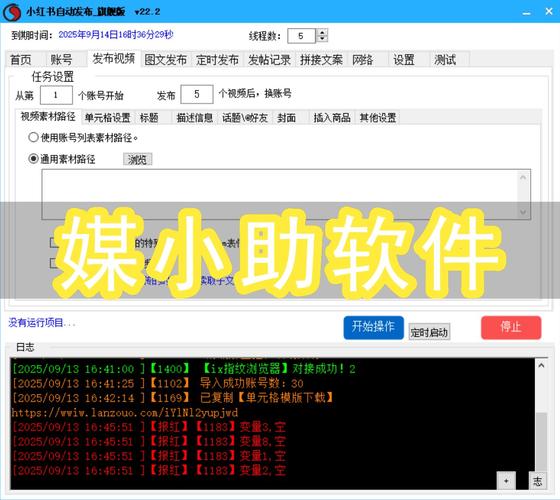Click the videos-per-account number field
This screenshot has height=500, width=560.
197,94
